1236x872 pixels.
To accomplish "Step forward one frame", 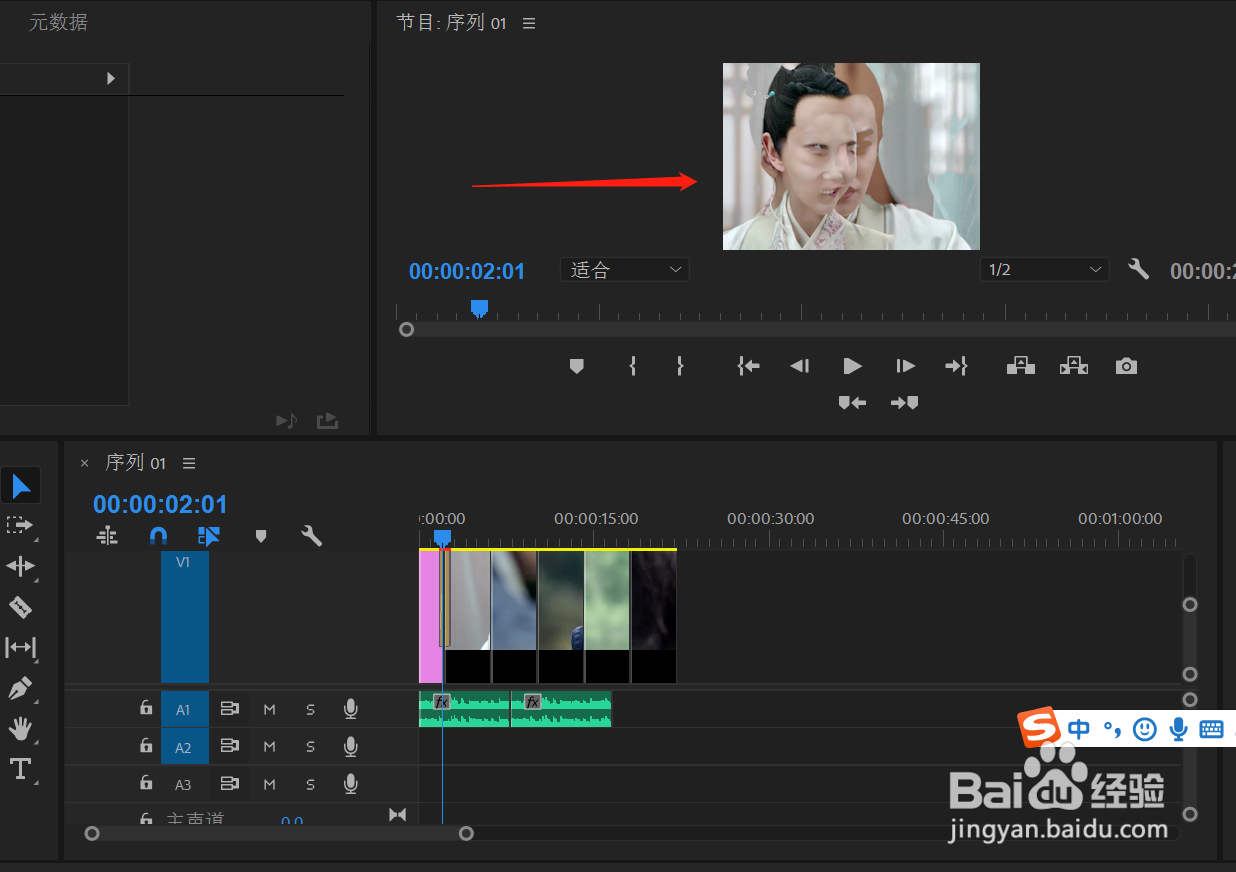I will (905, 366).
